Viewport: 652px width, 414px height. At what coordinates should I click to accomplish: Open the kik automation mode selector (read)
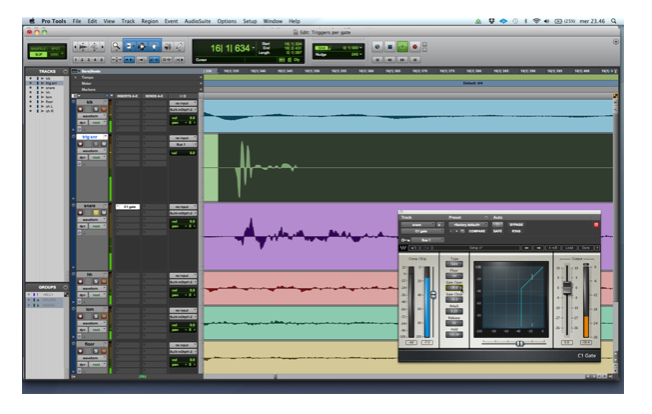(98, 123)
